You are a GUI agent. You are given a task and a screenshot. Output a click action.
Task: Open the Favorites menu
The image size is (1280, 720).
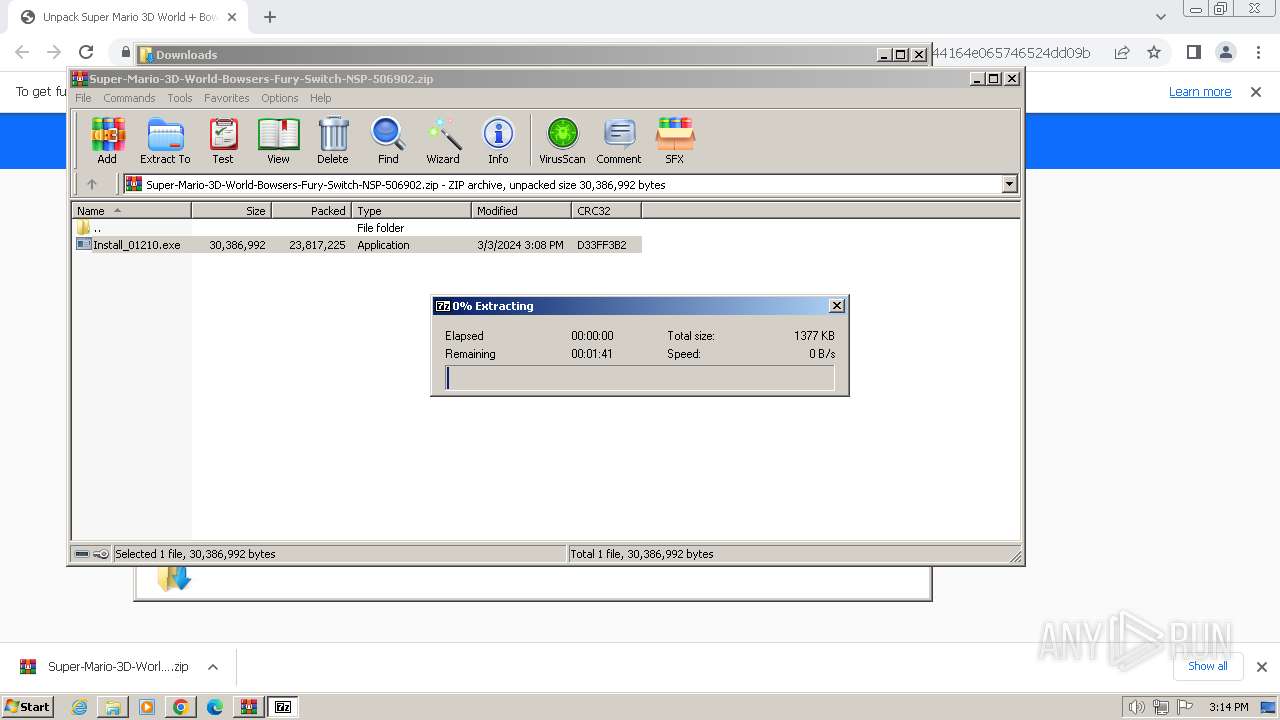coord(227,98)
